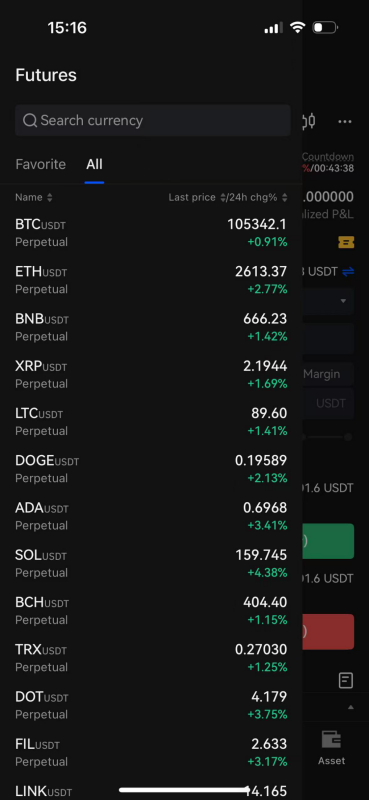This screenshot has width=370, height=801.
Task: Sort by 24h chg% arrows
Action: coord(285,197)
